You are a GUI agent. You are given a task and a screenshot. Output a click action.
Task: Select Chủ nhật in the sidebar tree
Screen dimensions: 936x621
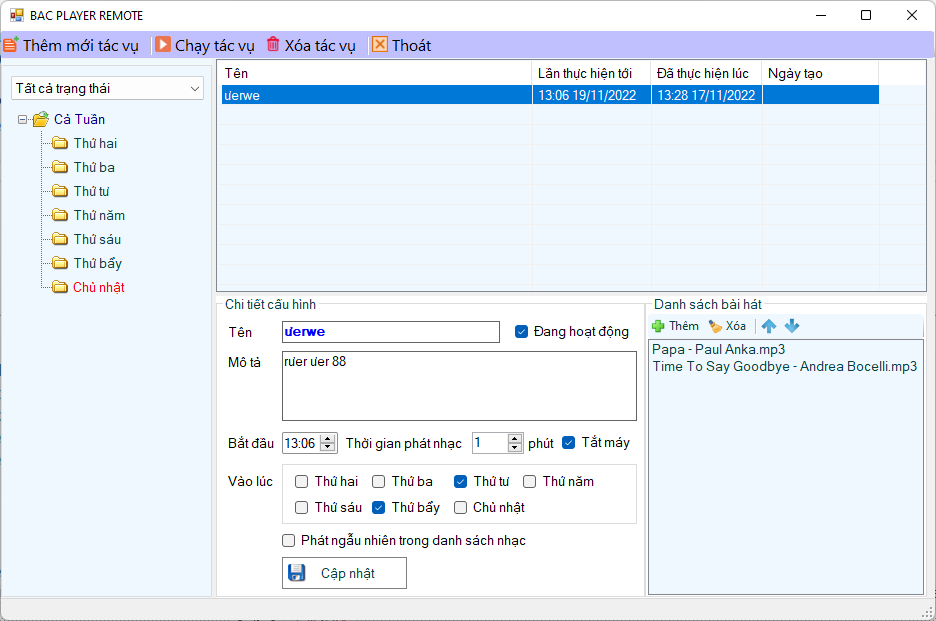tap(98, 287)
